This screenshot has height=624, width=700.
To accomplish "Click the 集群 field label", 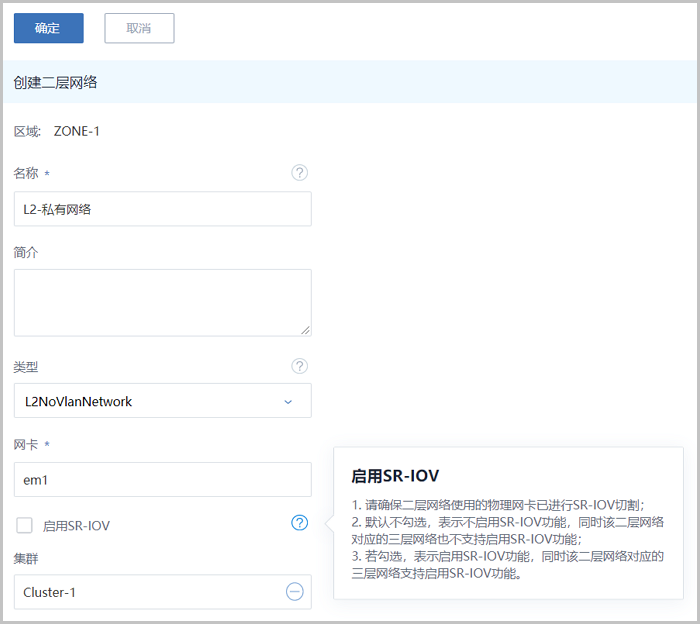I will click(26, 557).
